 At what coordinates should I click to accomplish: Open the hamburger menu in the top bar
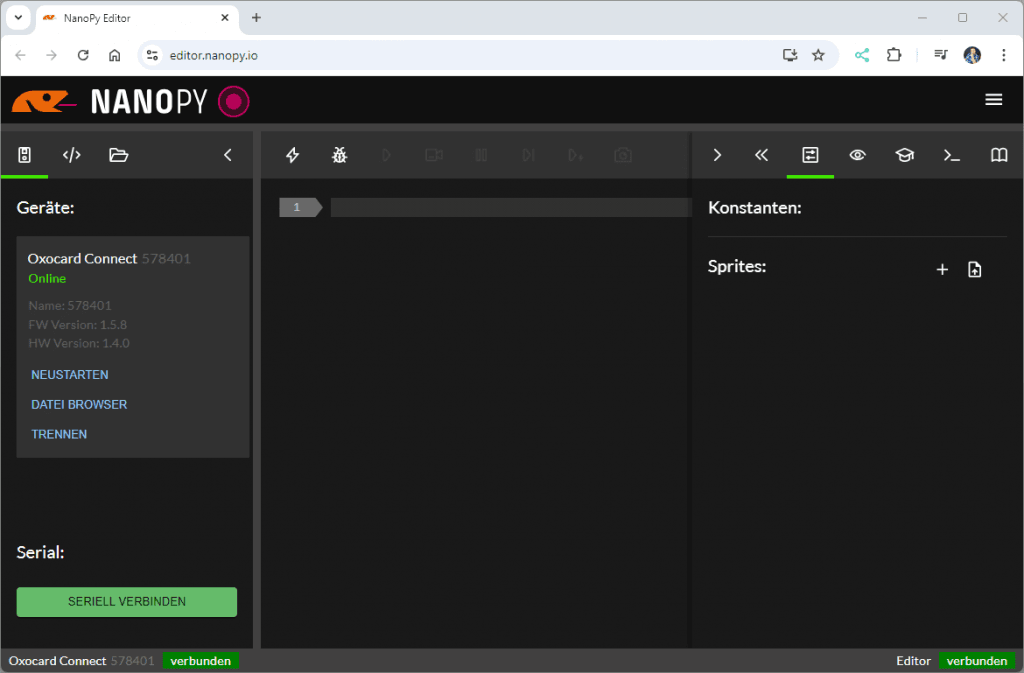pos(994,99)
